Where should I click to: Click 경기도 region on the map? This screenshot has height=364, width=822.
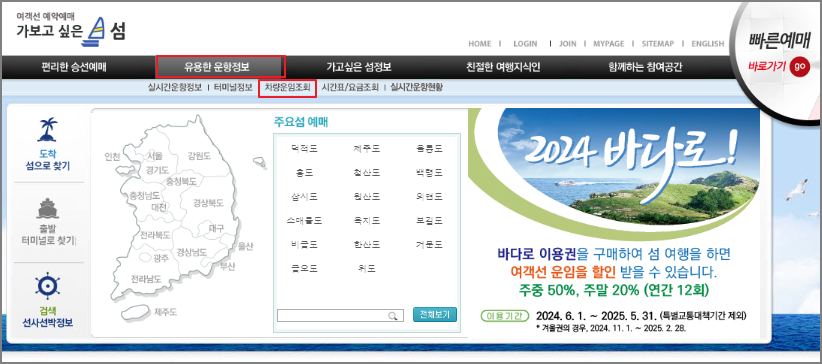pos(157,169)
